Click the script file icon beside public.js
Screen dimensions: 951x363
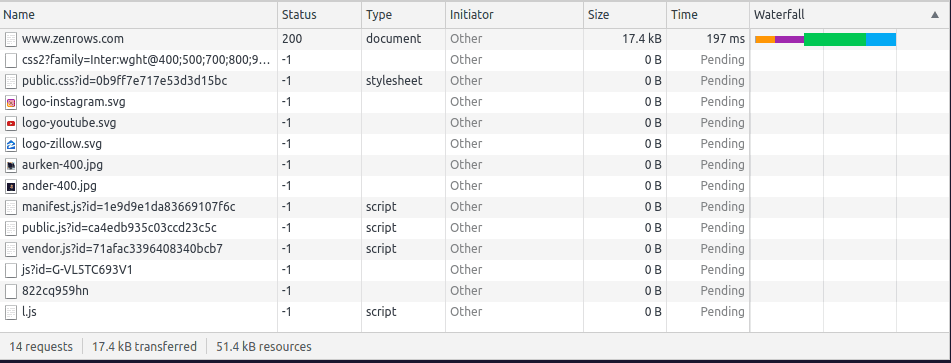[11, 228]
